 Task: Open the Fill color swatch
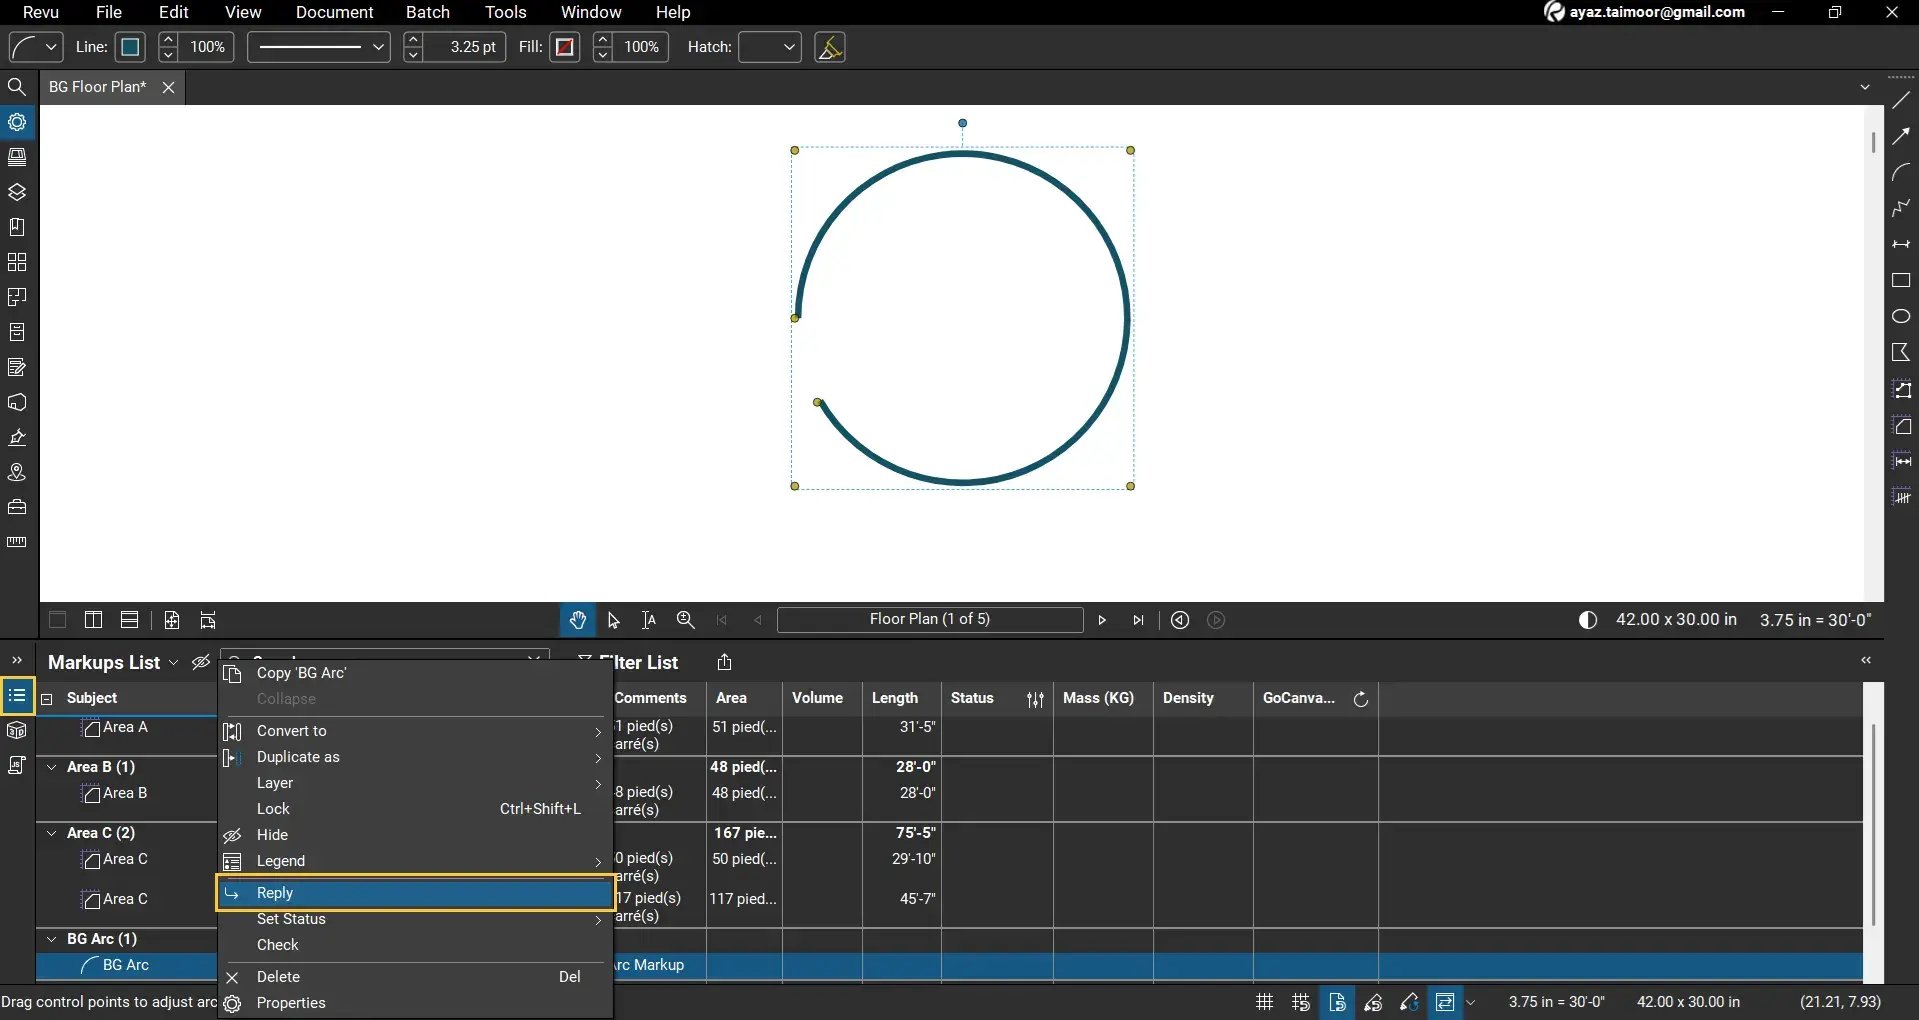coord(564,47)
